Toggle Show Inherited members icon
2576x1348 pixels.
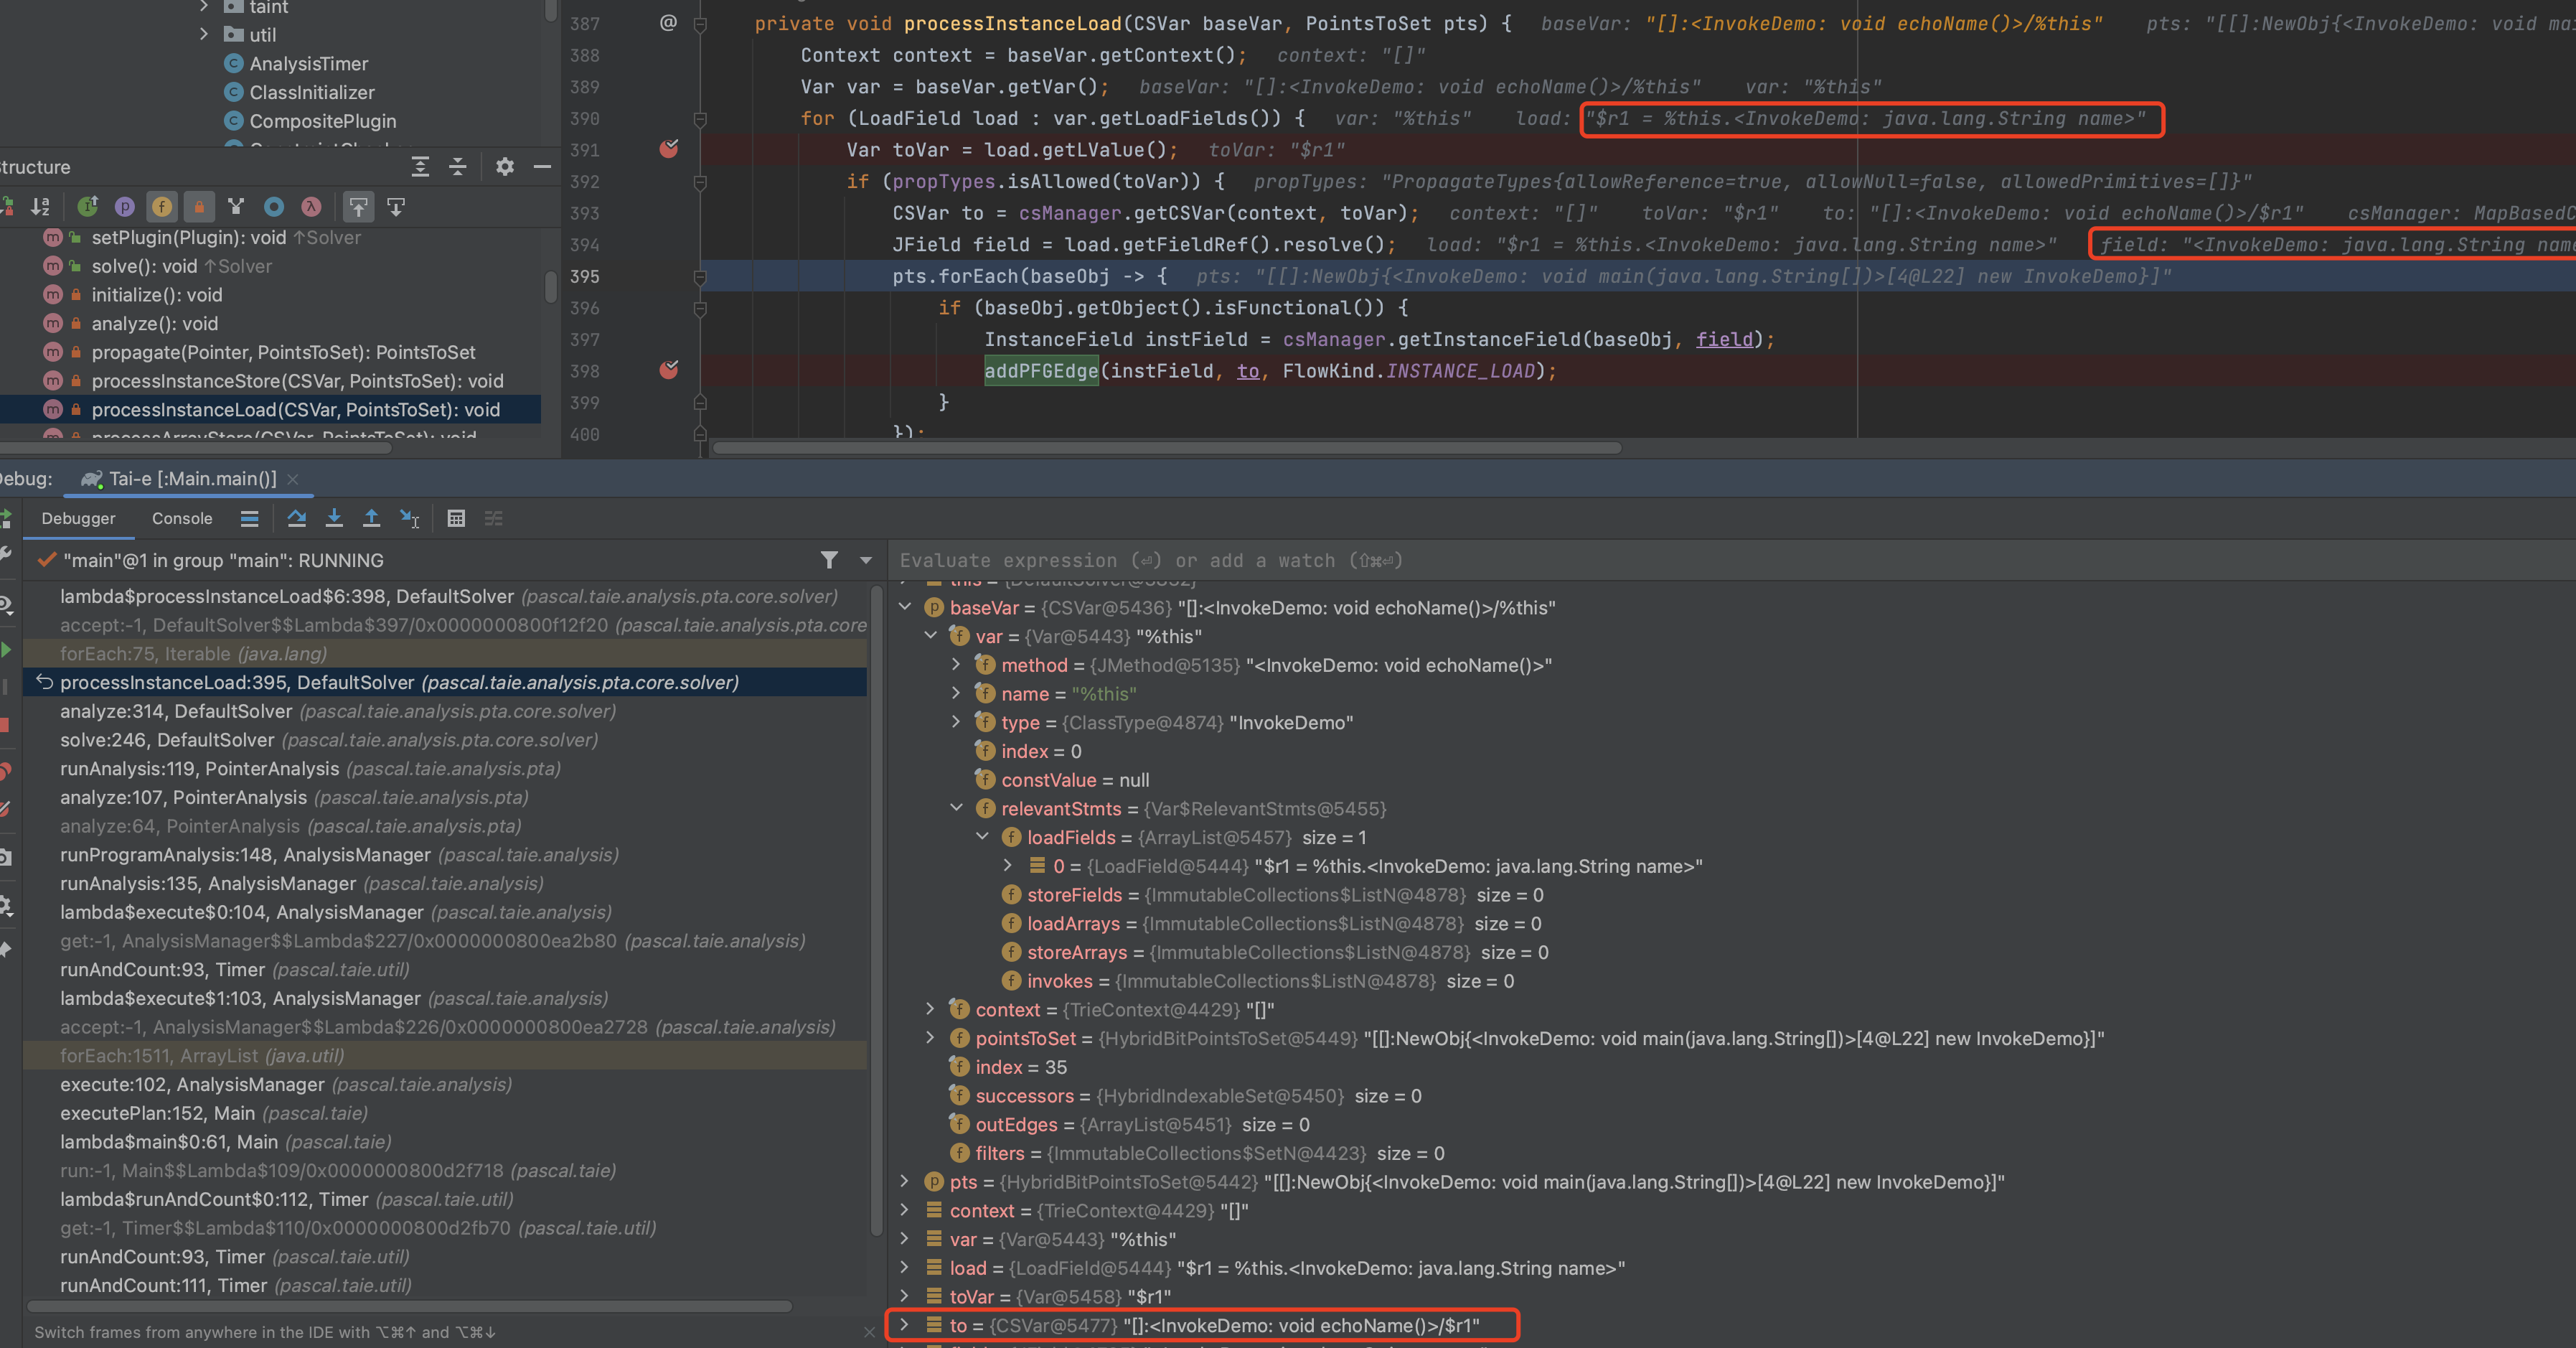[88, 207]
